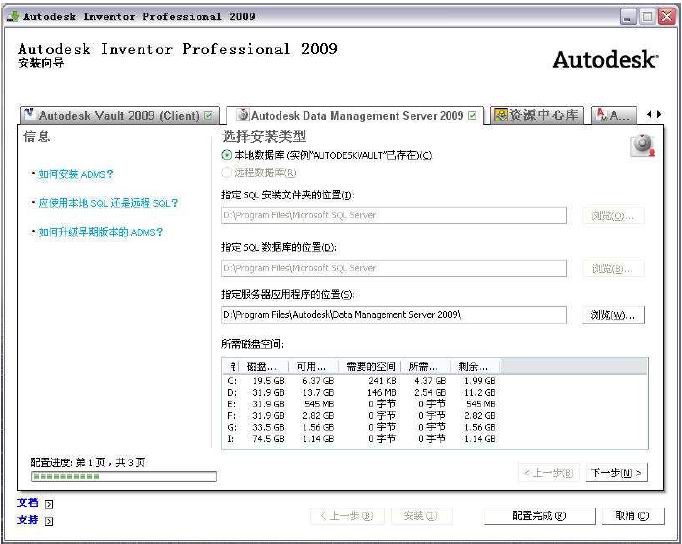Select the C: drive row

tap(361, 381)
